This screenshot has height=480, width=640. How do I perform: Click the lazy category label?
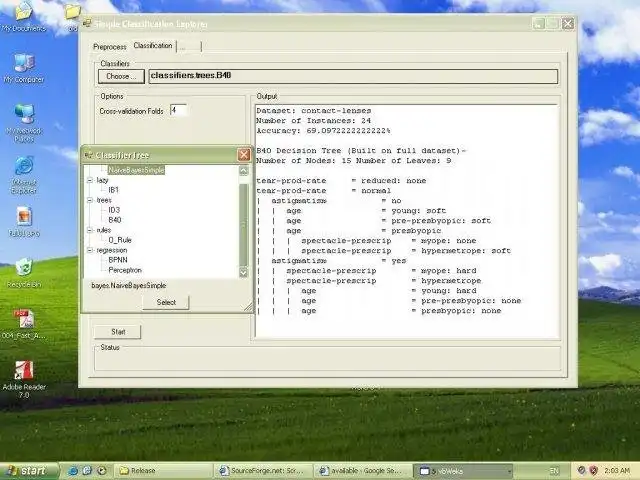pos(102,180)
